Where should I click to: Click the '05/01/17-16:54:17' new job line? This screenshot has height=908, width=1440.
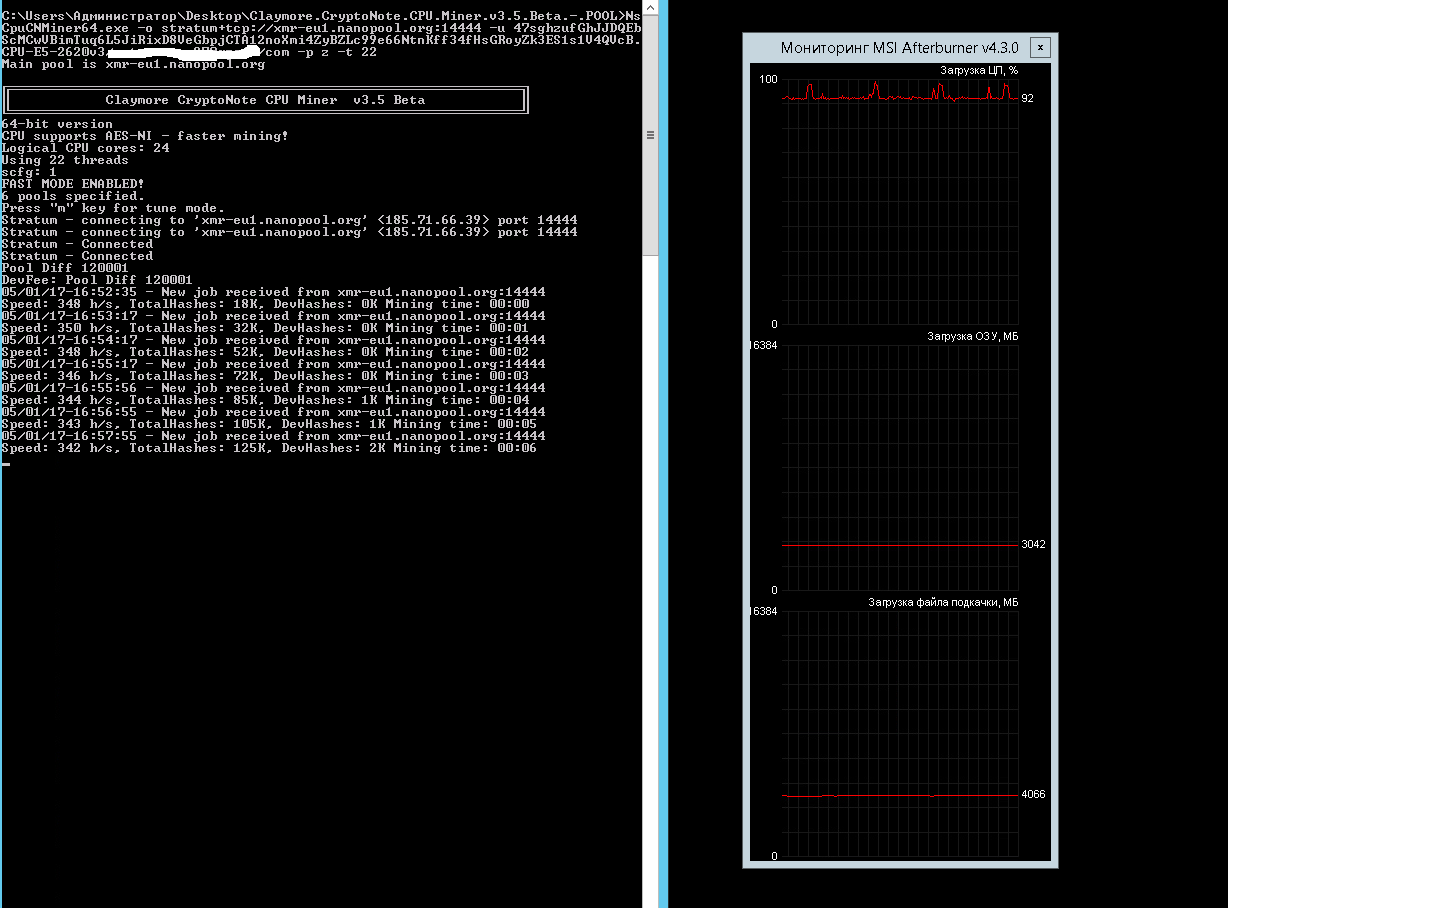point(274,340)
